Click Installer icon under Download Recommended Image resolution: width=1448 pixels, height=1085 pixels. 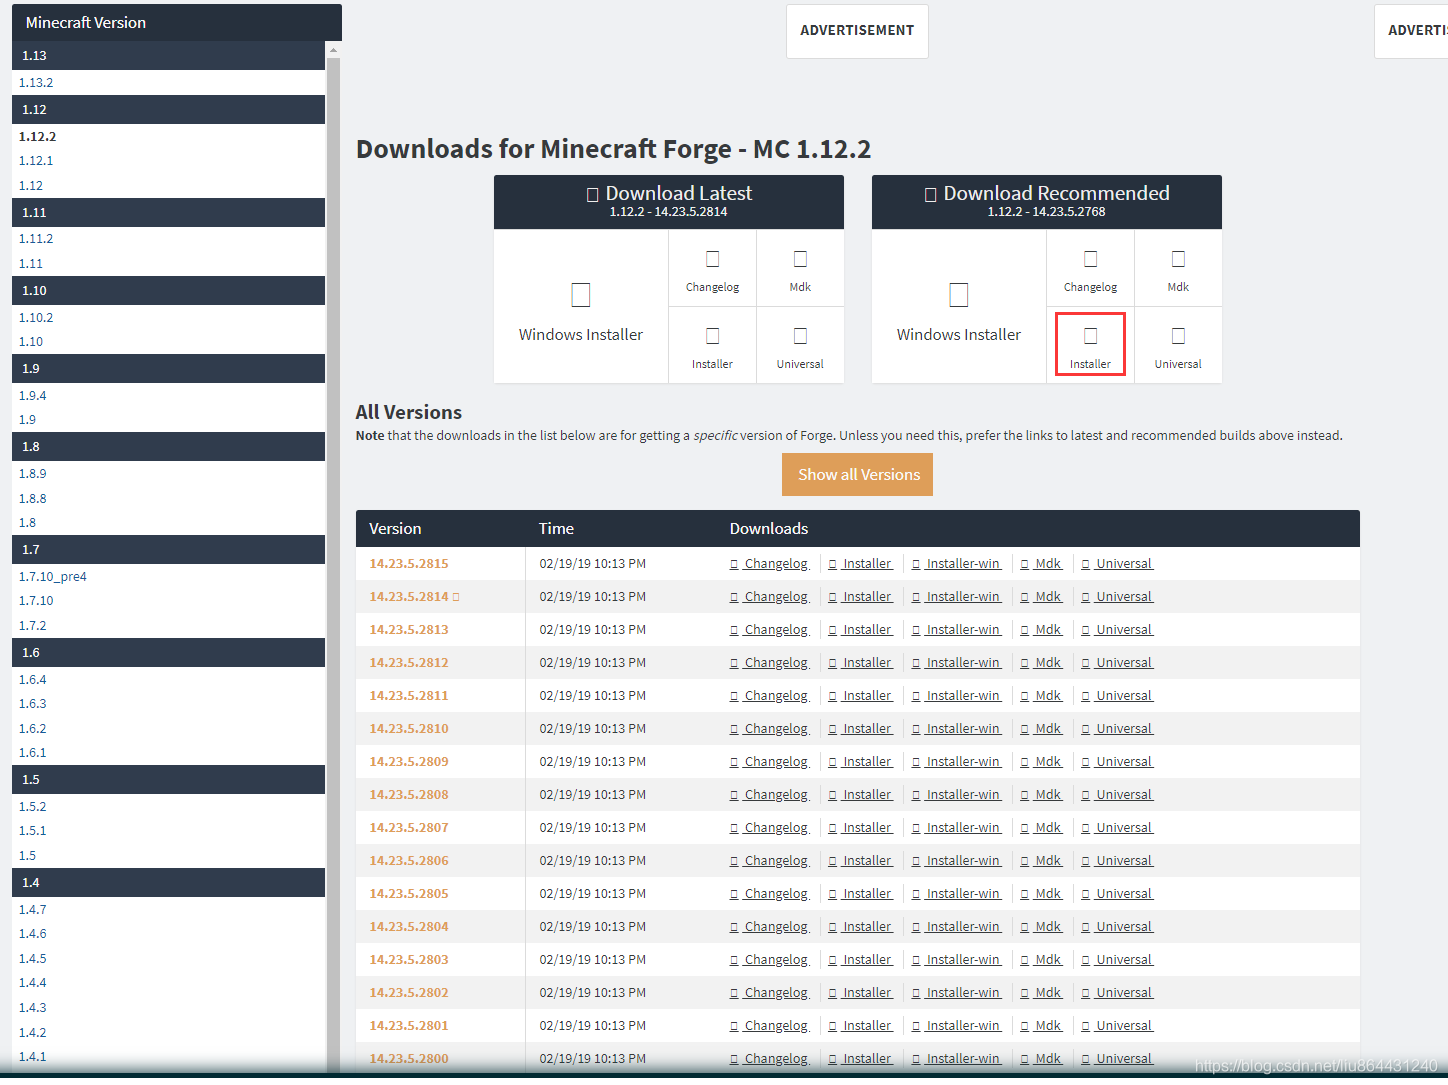pyautogui.click(x=1091, y=337)
